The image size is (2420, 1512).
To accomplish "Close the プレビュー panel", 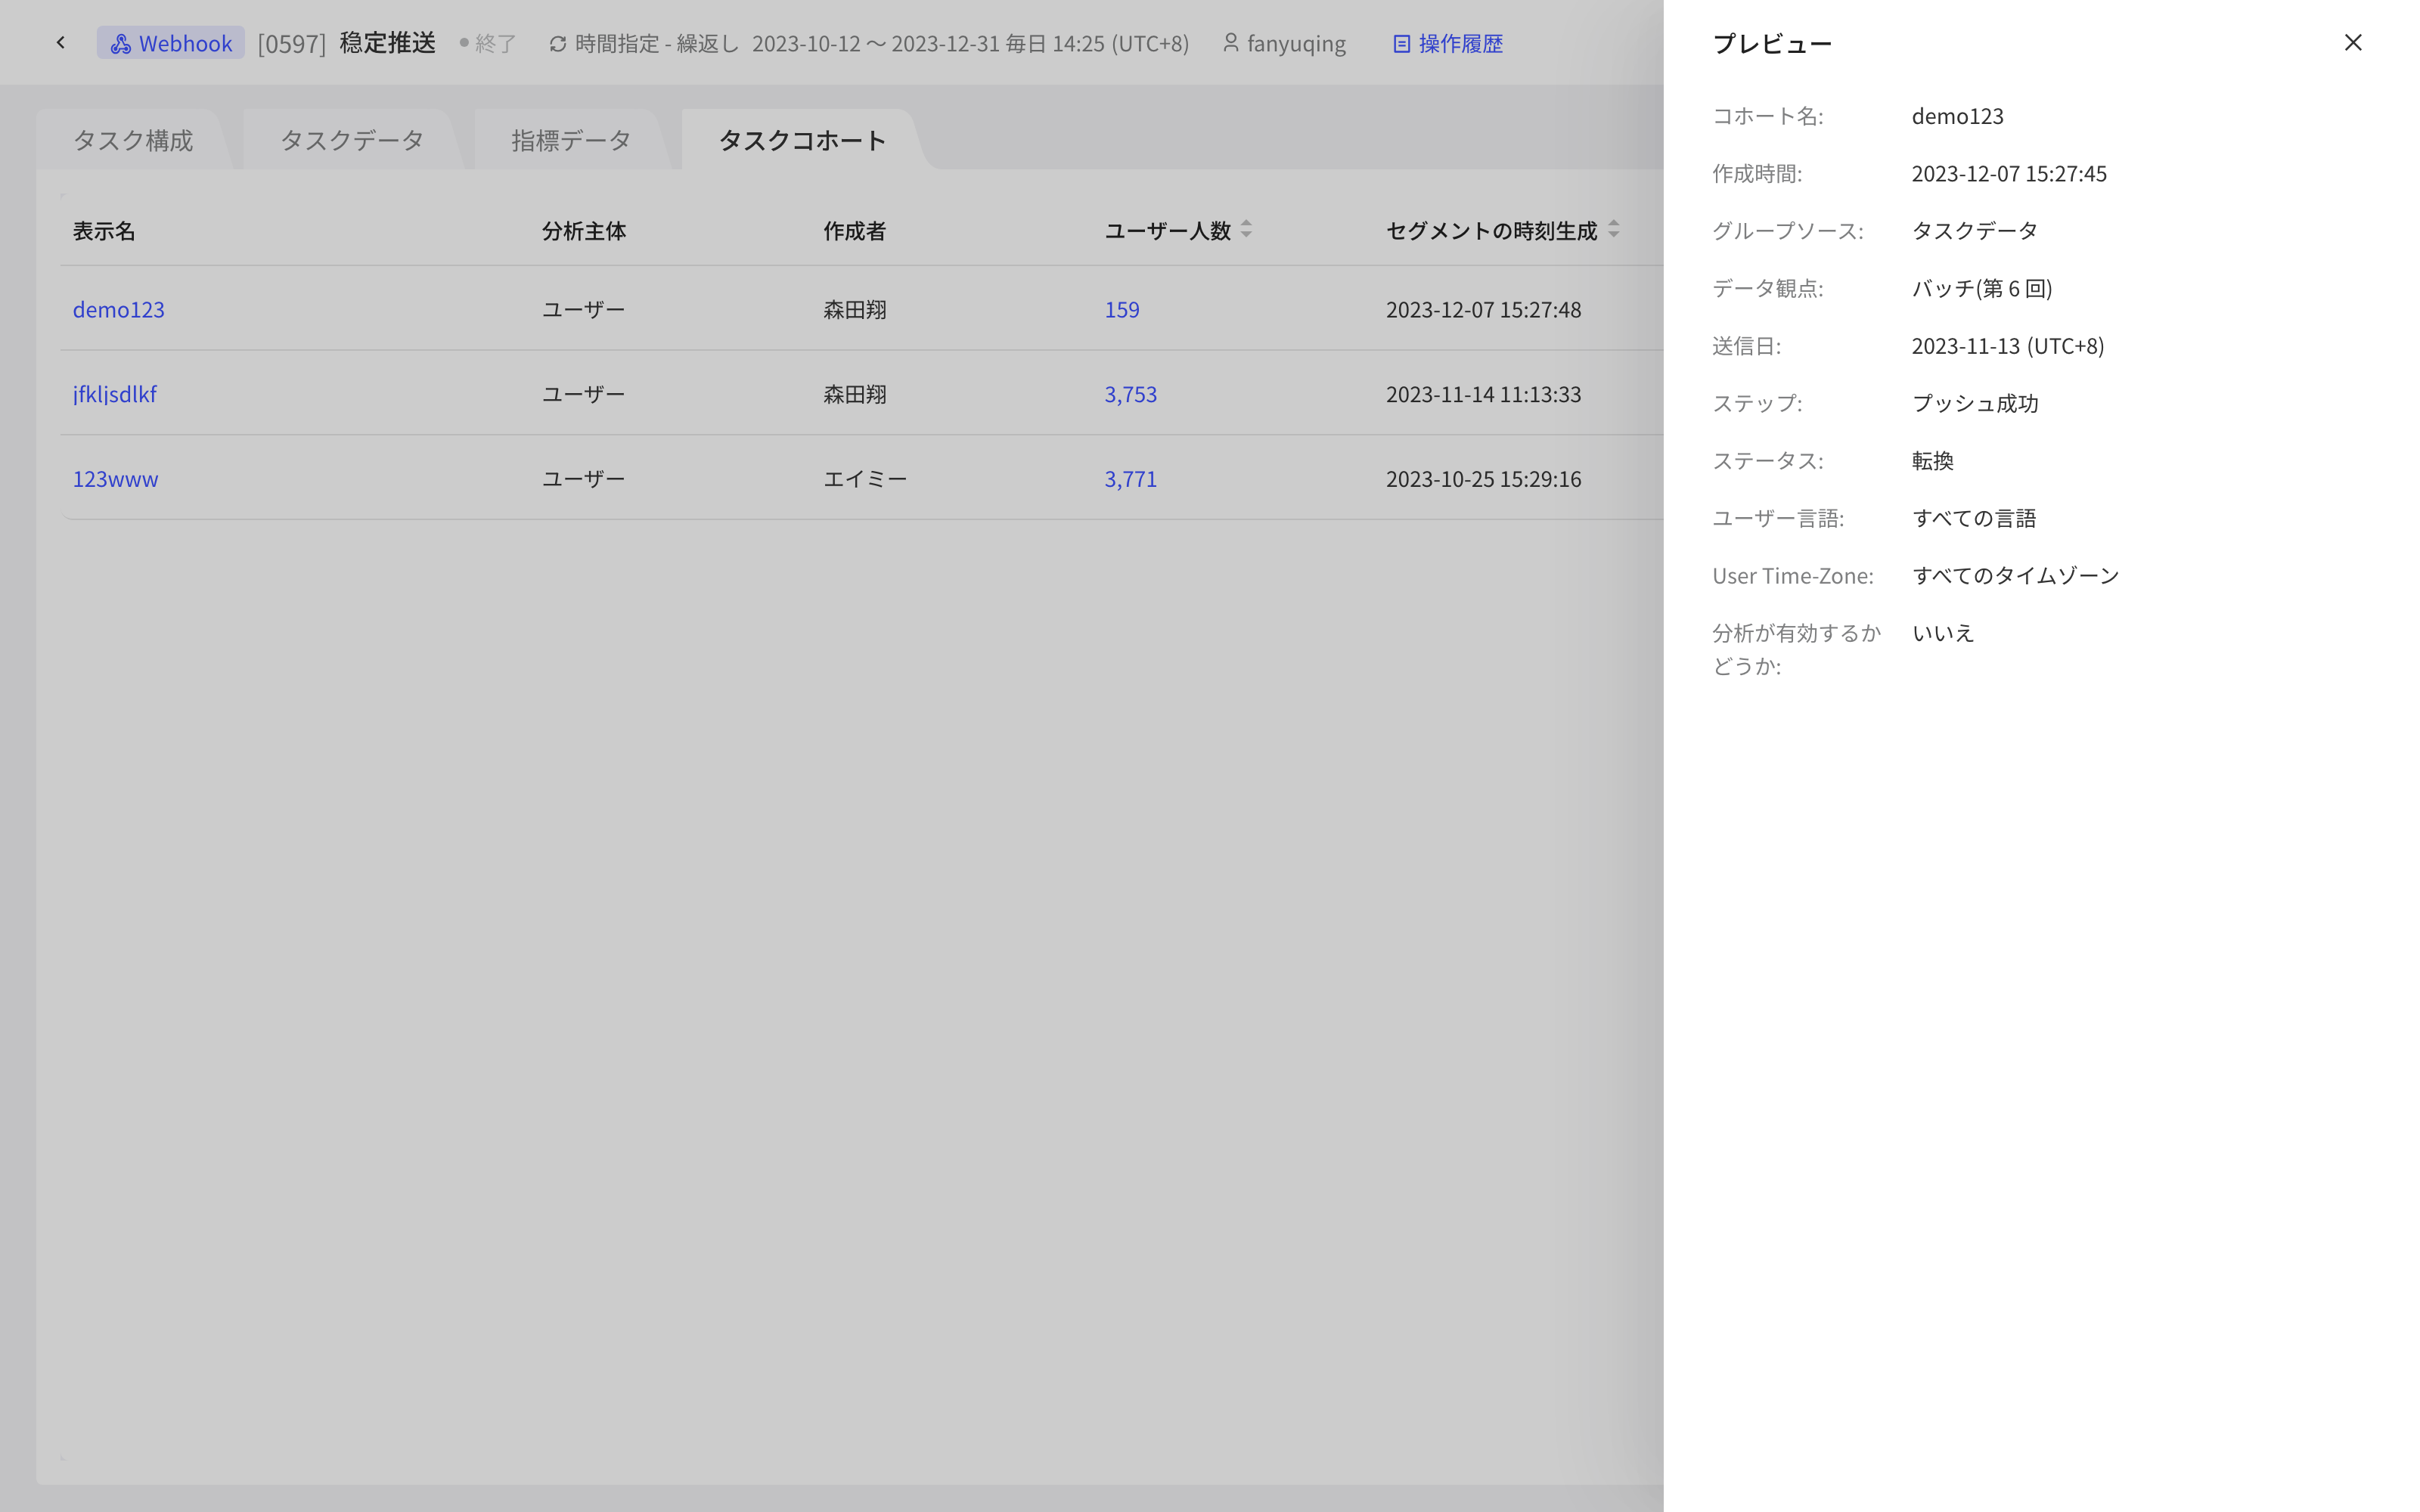I will pos(2352,43).
